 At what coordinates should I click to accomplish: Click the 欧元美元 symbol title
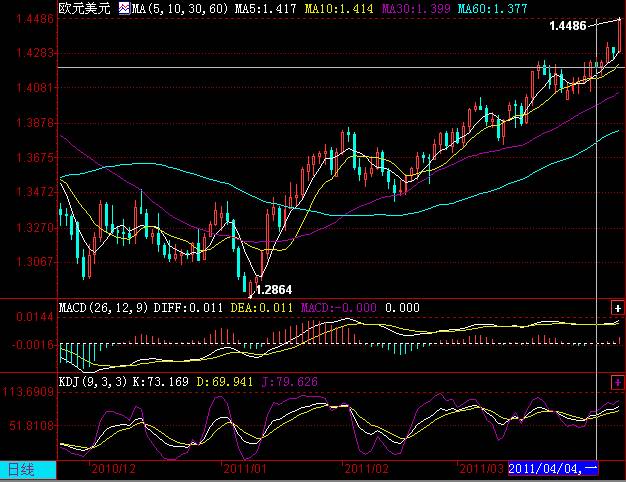click(x=84, y=8)
